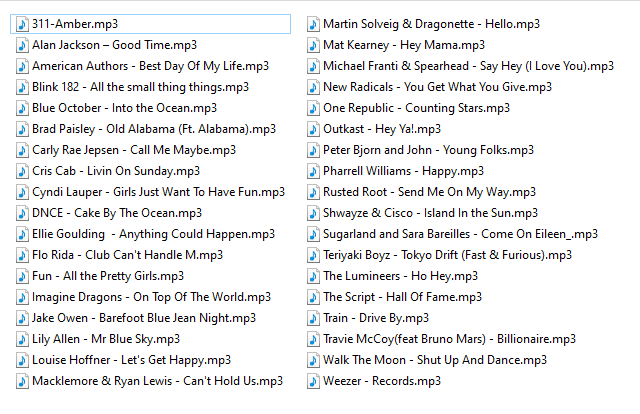
Task: Click the Pharrell Williams - Happy file icon
Action: (313, 171)
